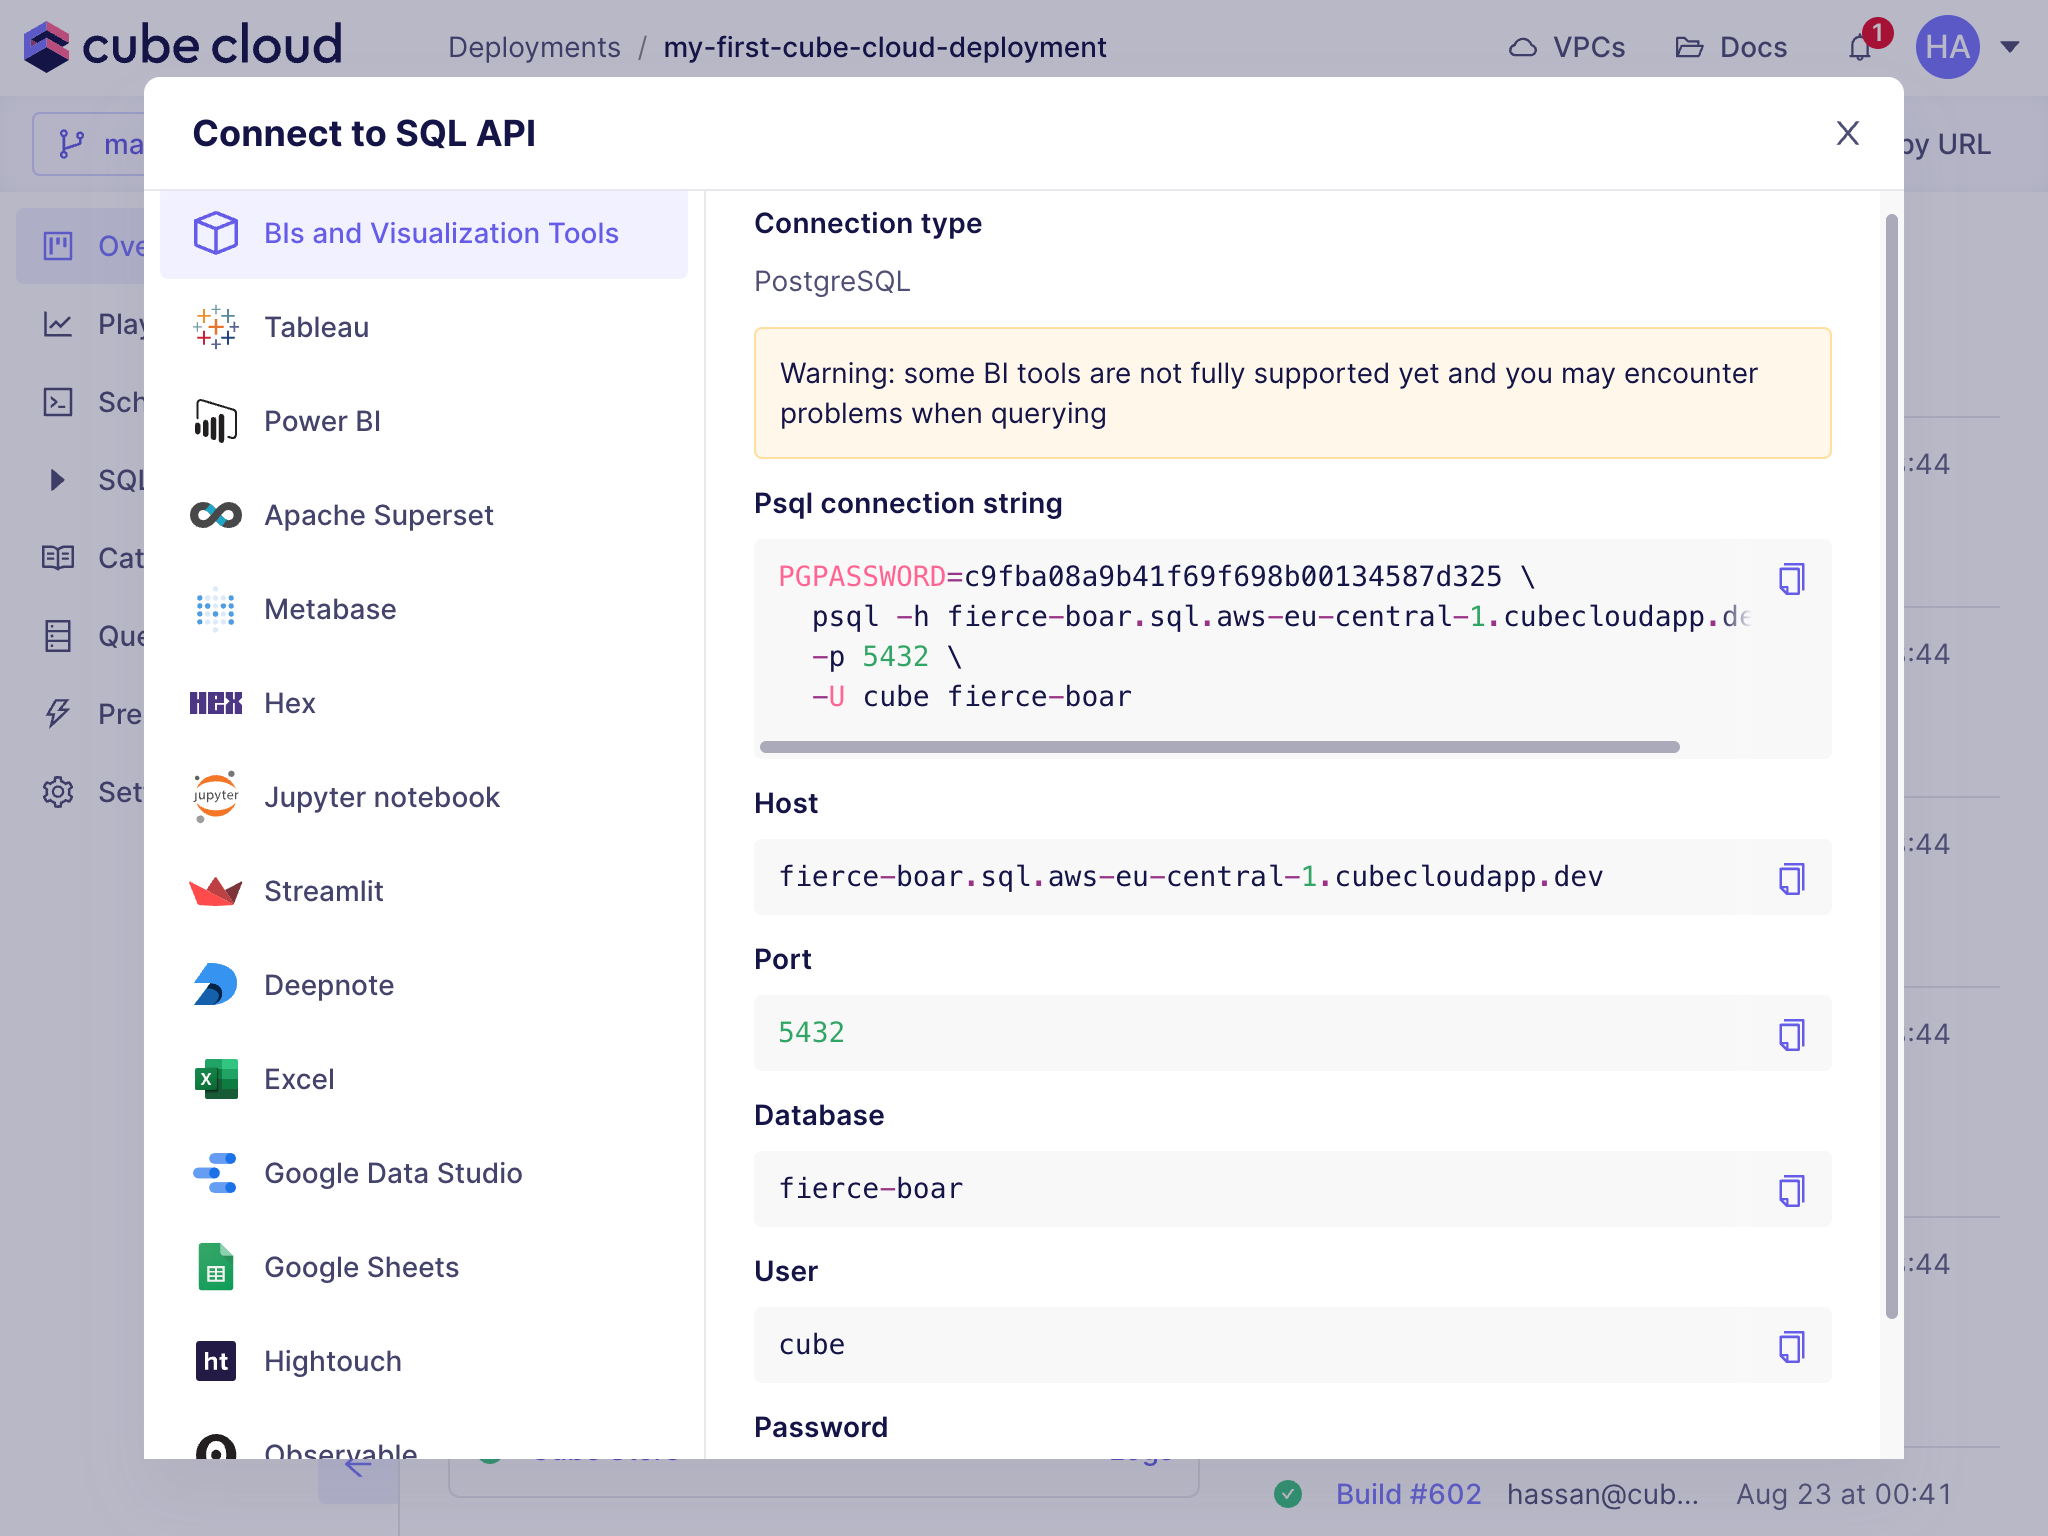This screenshot has width=2048, height=1536.
Task: Click the Cube Cloud logo
Action: 182,46
